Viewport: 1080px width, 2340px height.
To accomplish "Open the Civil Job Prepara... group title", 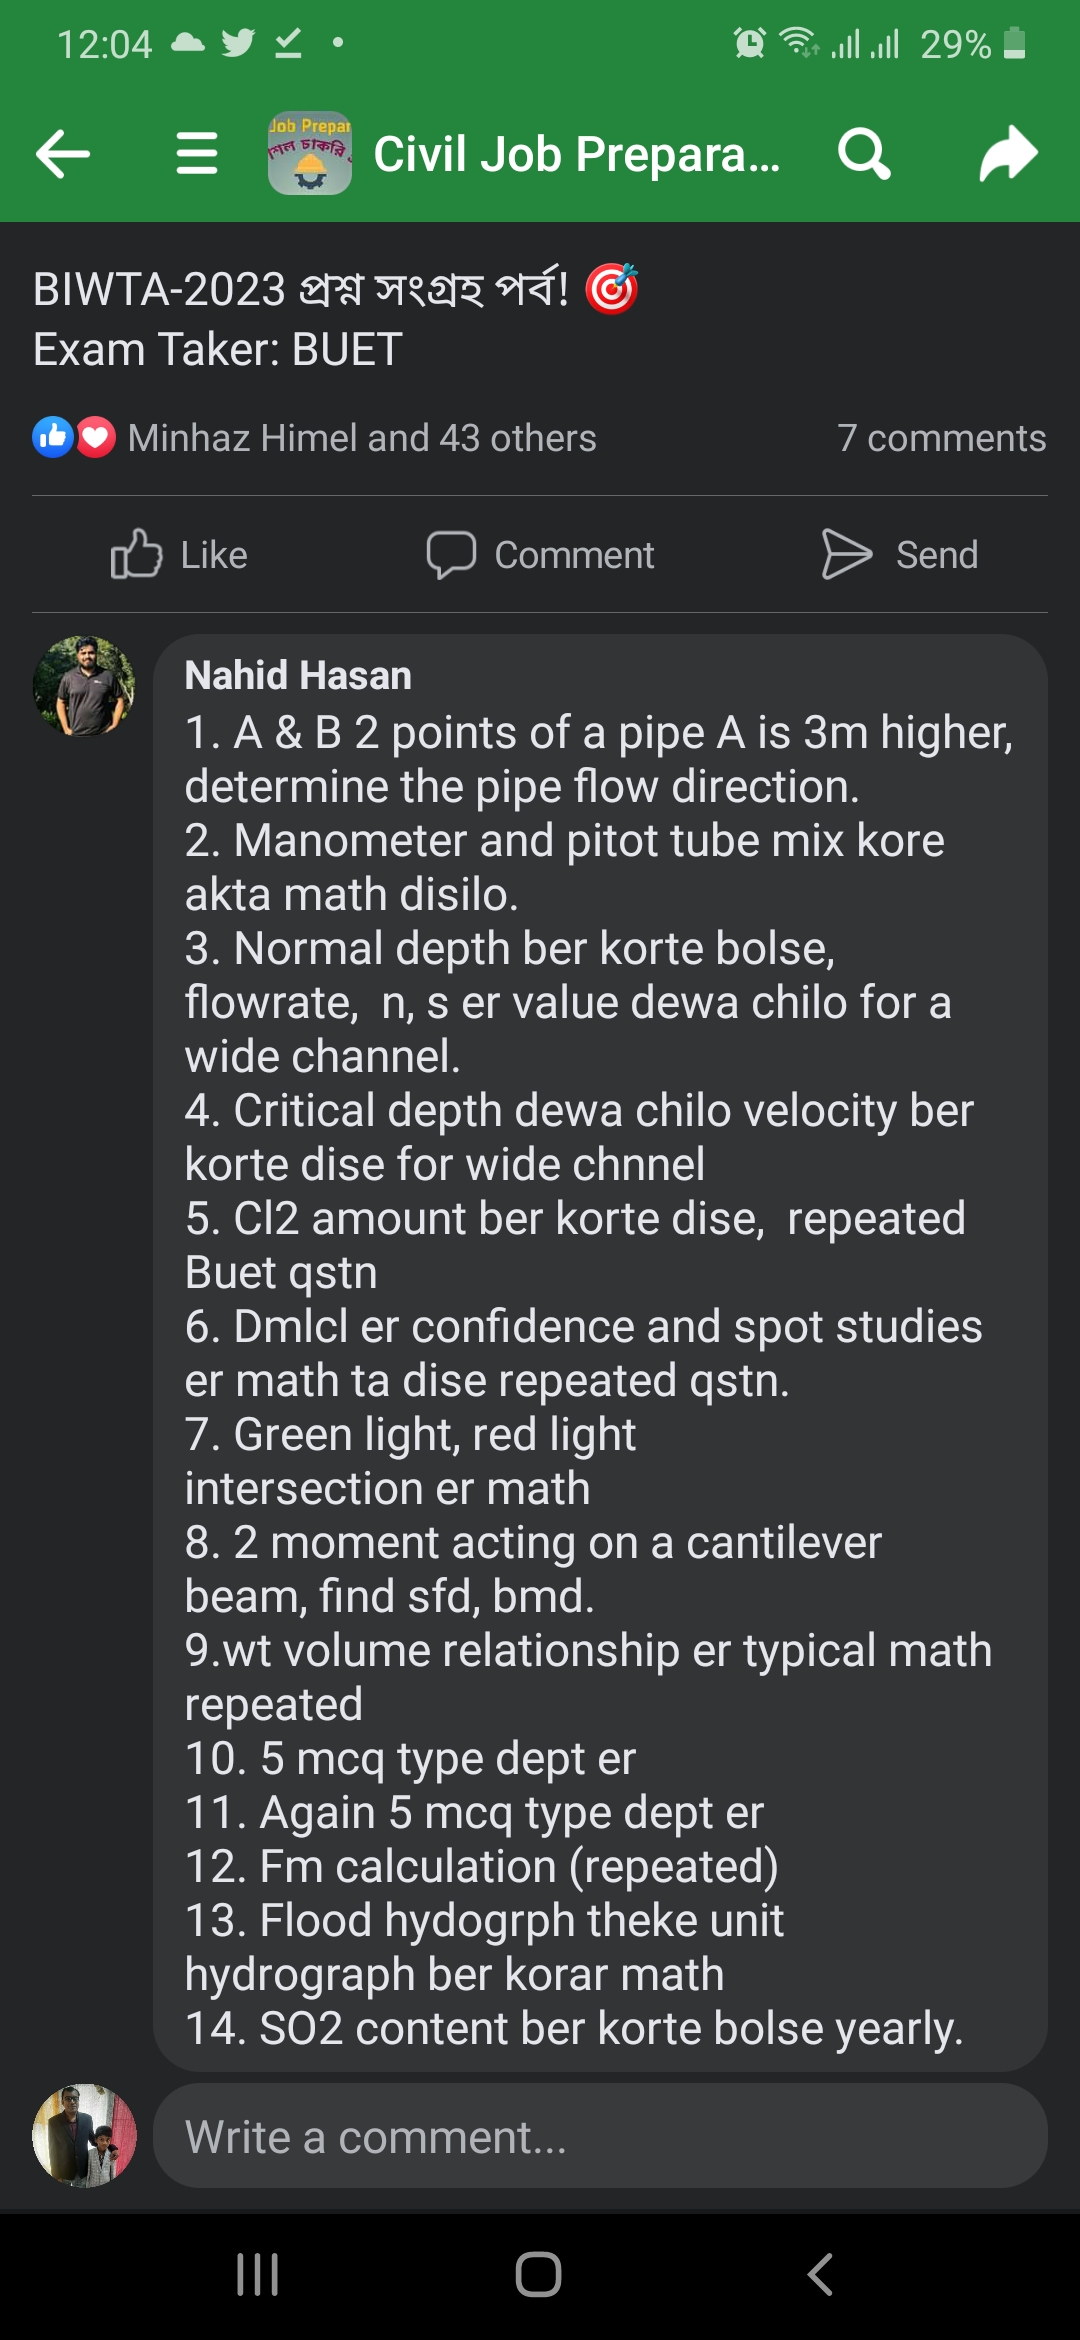I will (576, 154).
